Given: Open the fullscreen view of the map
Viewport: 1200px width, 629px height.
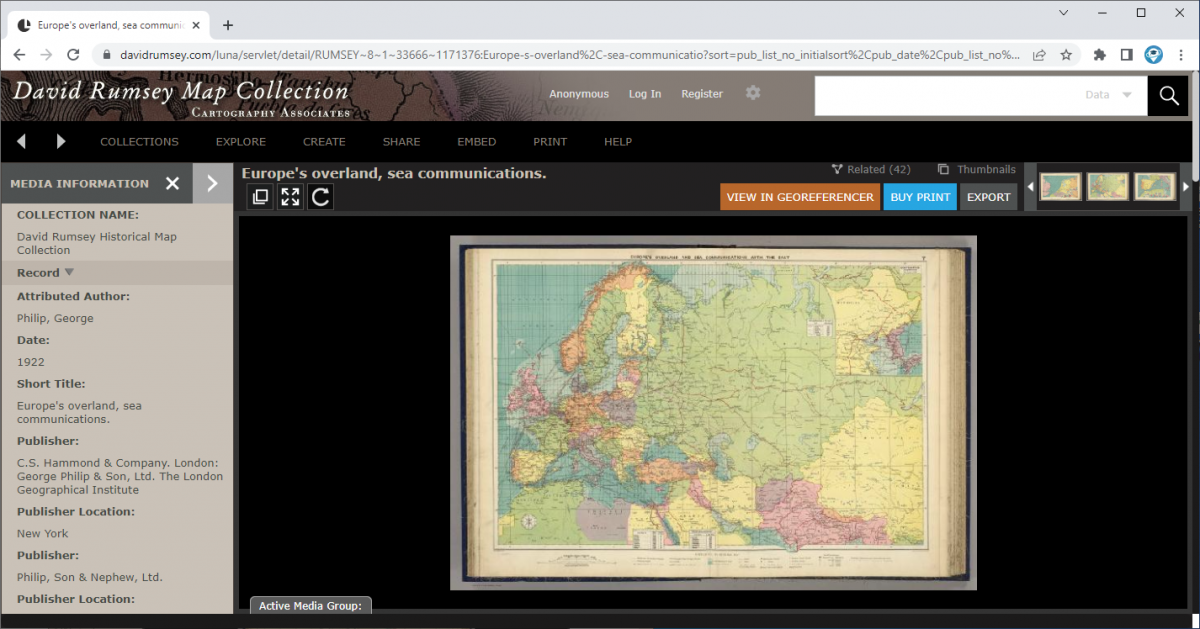Looking at the screenshot, I should pos(290,196).
